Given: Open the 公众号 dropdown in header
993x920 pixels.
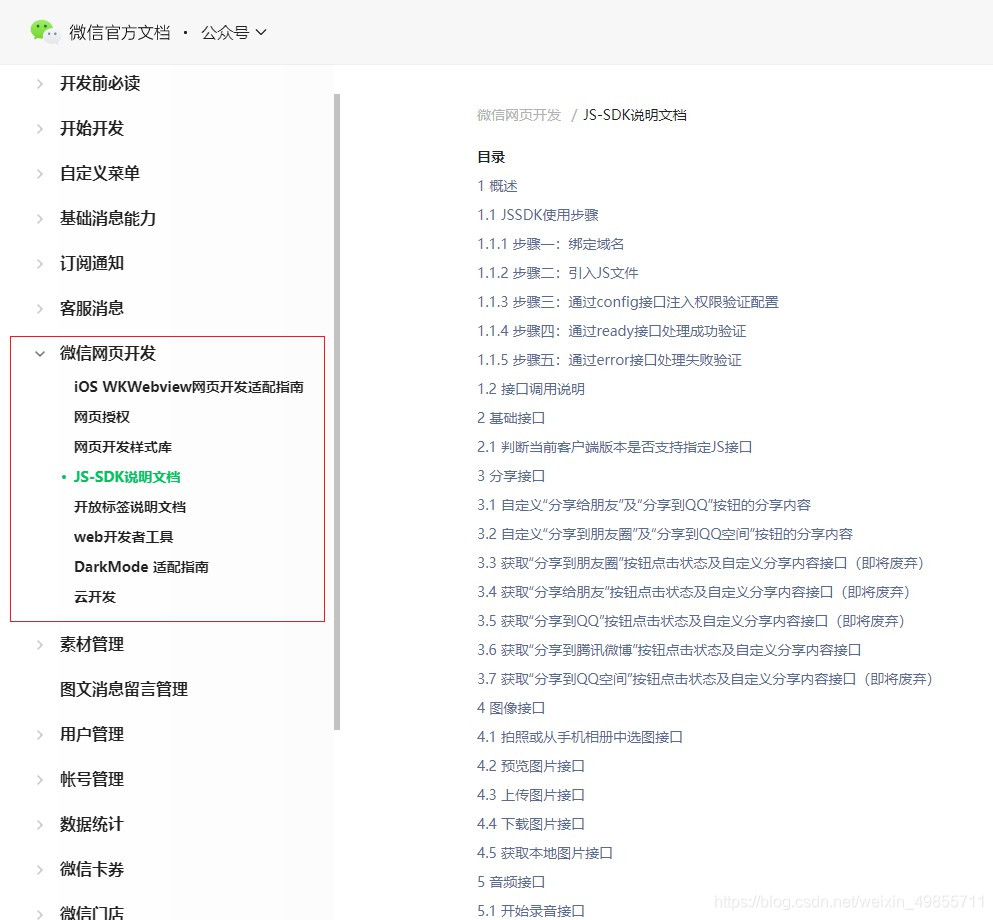Looking at the screenshot, I should click(x=234, y=32).
